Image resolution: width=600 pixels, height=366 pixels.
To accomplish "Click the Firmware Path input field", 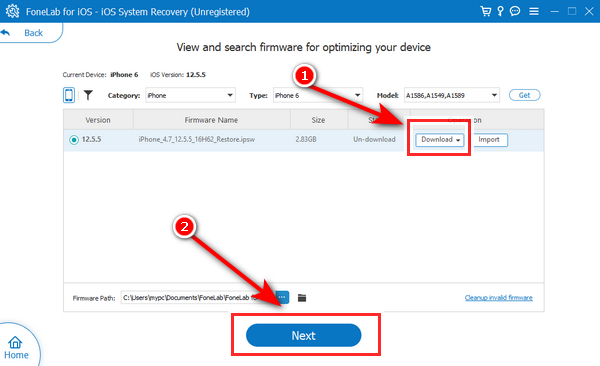I will 198,297.
